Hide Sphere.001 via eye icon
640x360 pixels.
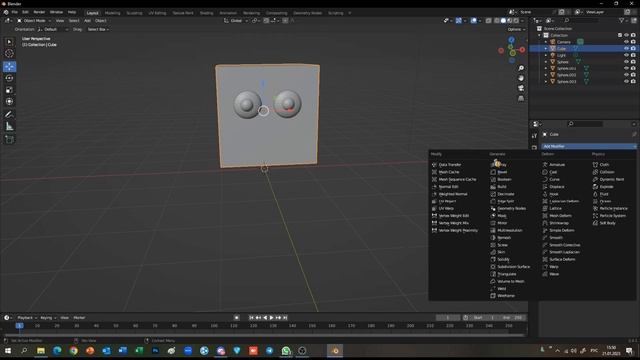pyautogui.click(x=626, y=68)
